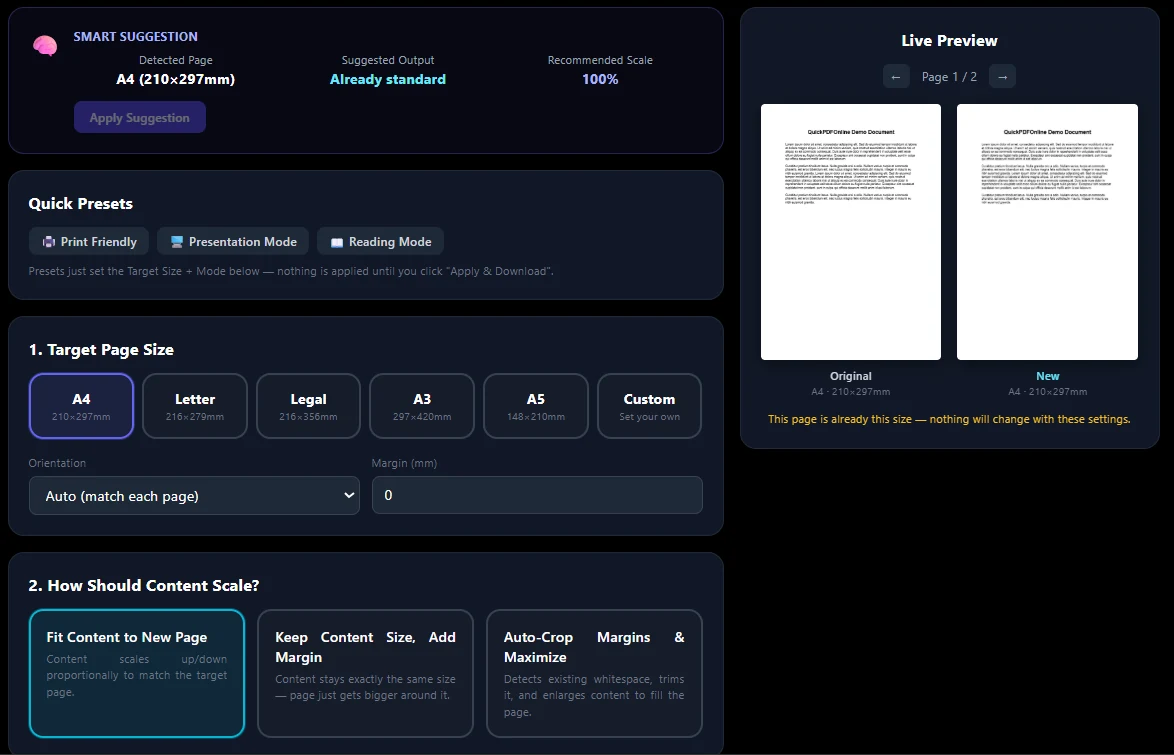Image resolution: width=1174 pixels, height=755 pixels.
Task: Open the Orientation dropdown
Action: point(195,496)
